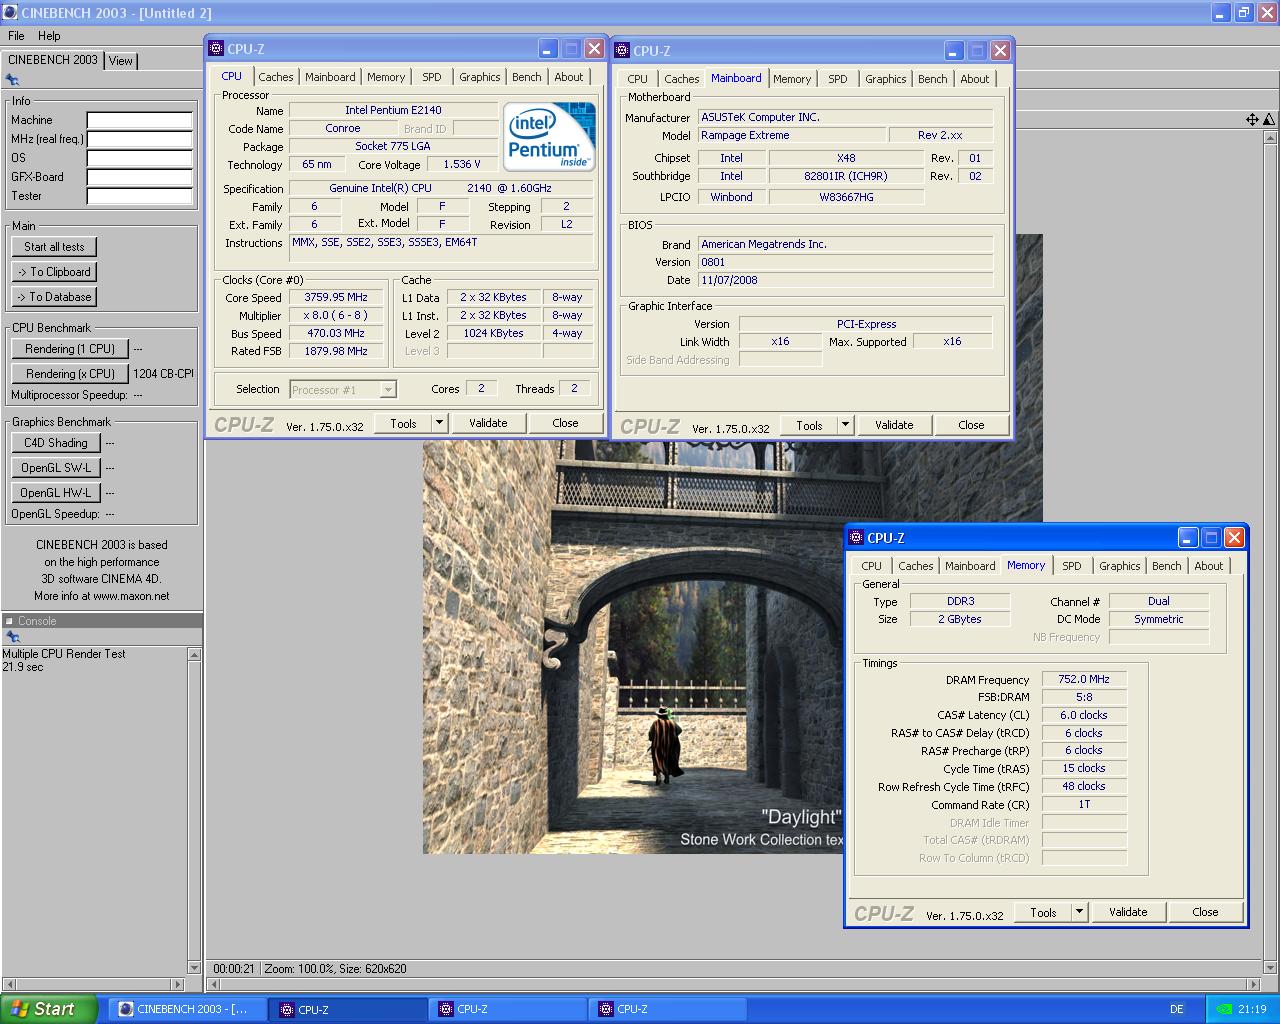Click the DE language indicator in the taskbar
Image resolution: width=1280 pixels, height=1024 pixels.
(x=1177, y=1009)
